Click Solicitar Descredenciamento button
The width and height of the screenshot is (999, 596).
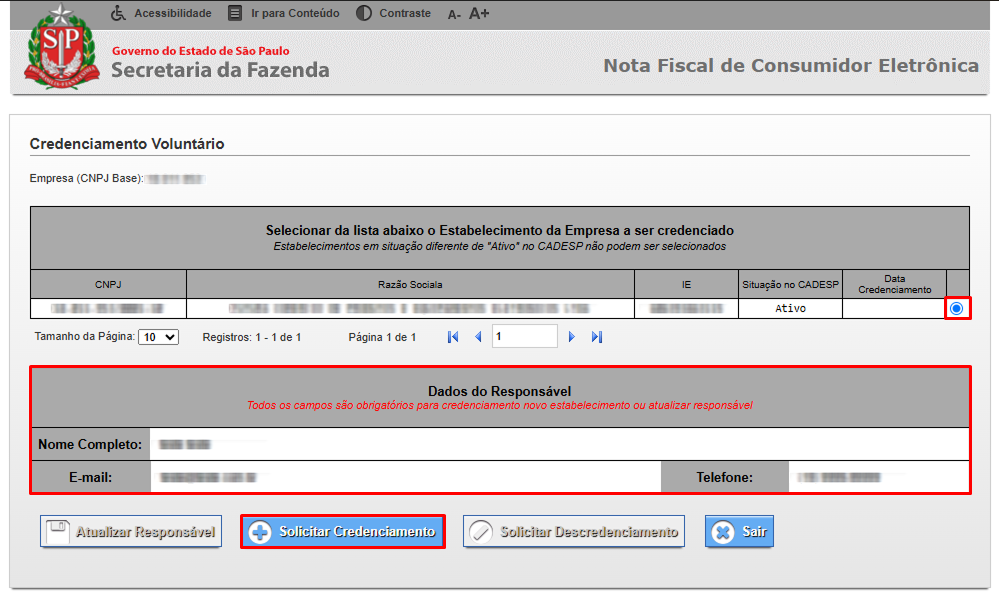(574, 532)
